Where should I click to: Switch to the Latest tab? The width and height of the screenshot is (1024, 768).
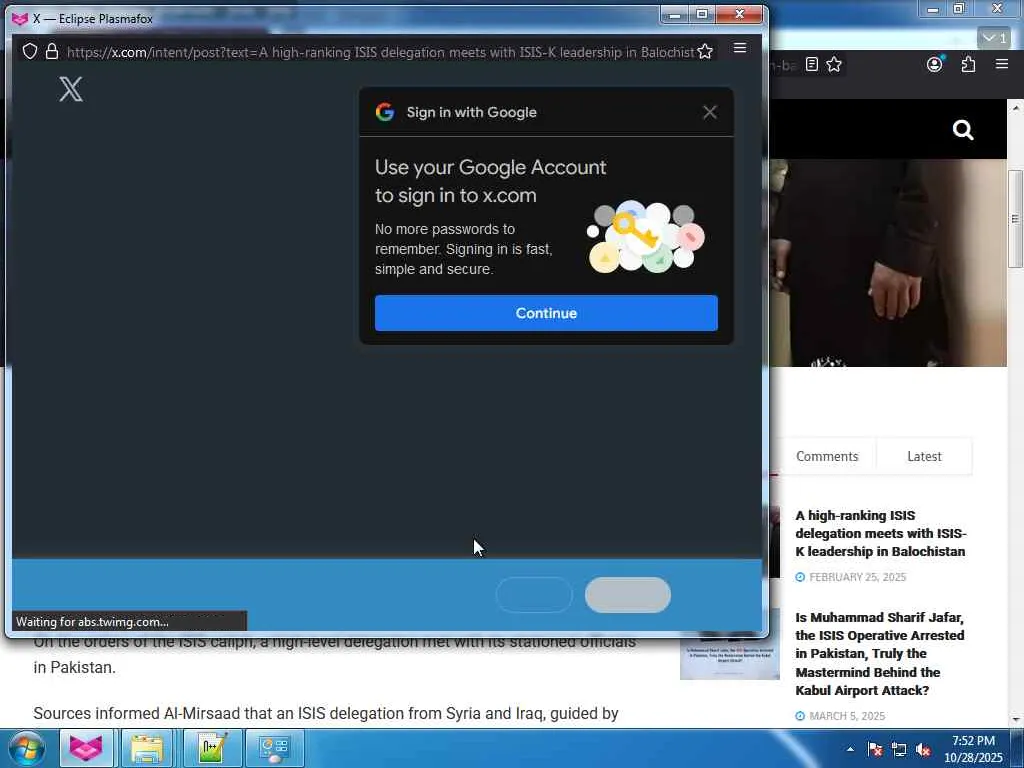pyautogui.click(x=924, y=456)
